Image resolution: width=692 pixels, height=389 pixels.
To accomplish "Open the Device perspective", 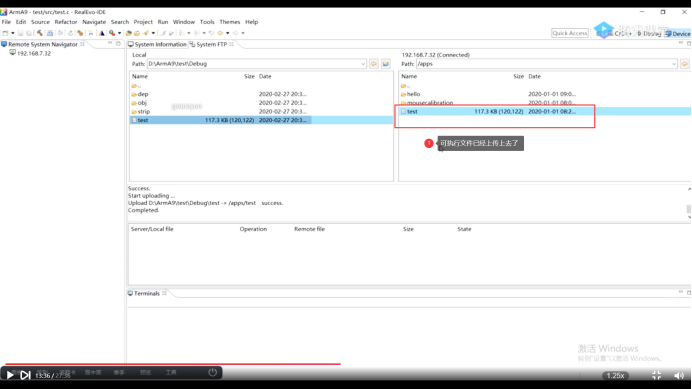I will [x=678, y=34].
